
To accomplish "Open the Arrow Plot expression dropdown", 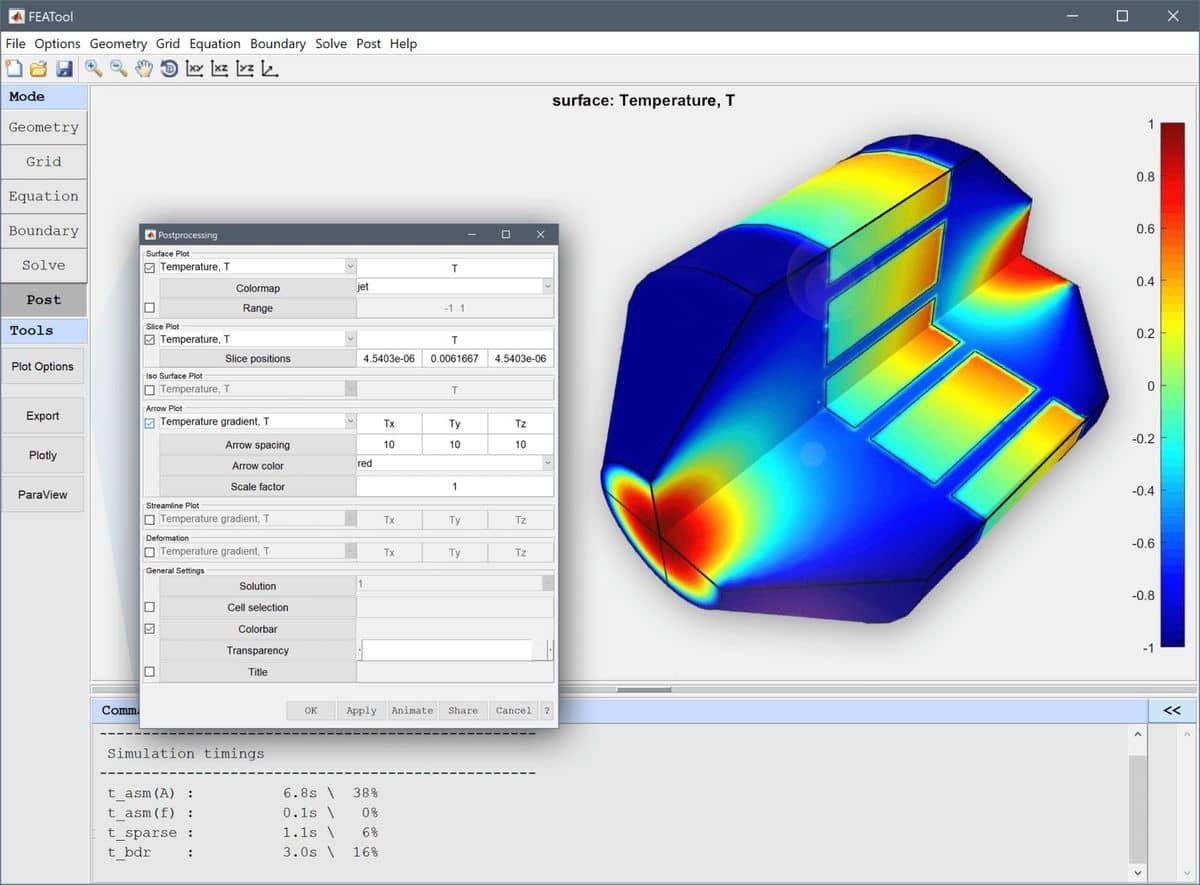I will point(350,422).
